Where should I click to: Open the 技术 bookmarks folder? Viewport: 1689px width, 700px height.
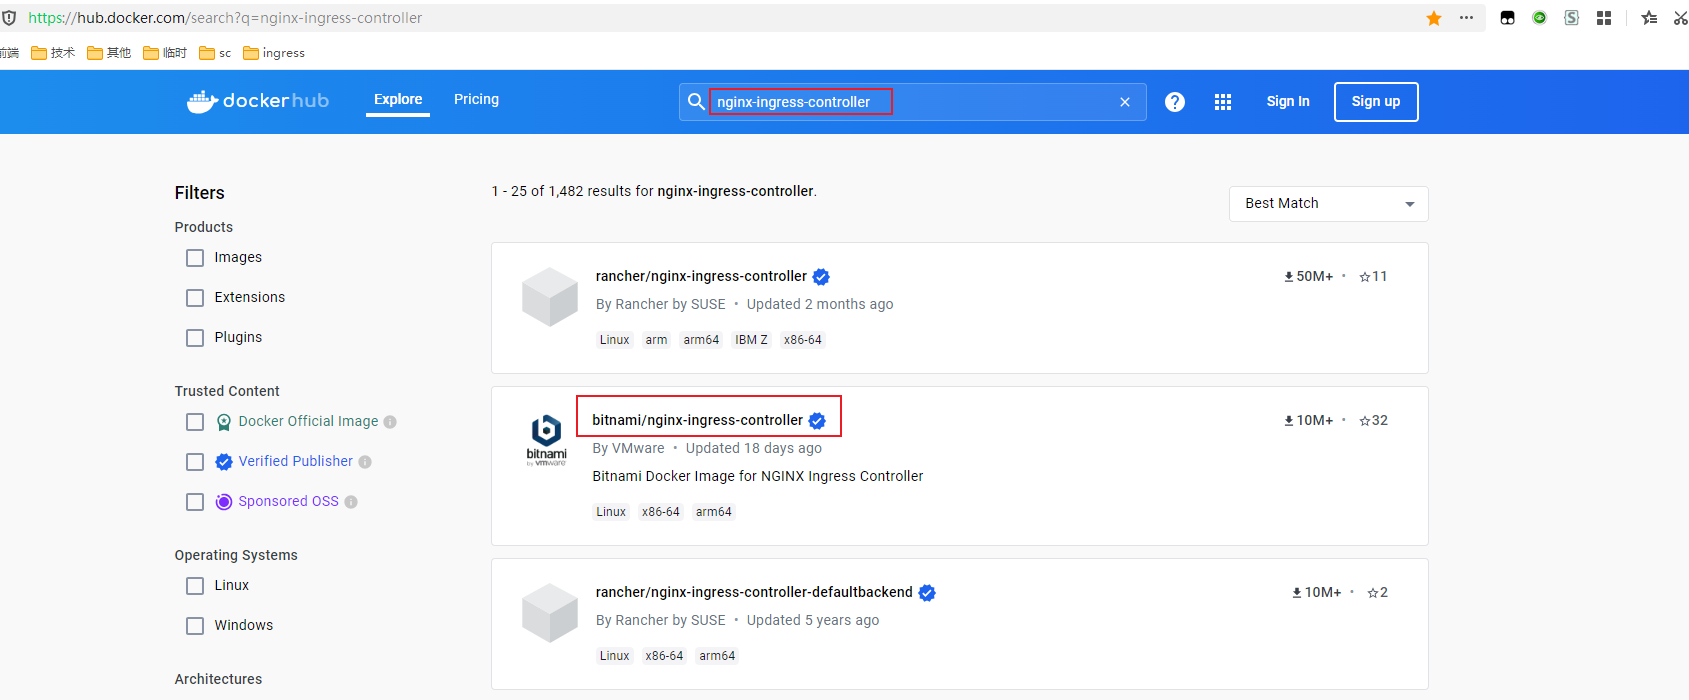pyautogui.click(x=53, y=53)
